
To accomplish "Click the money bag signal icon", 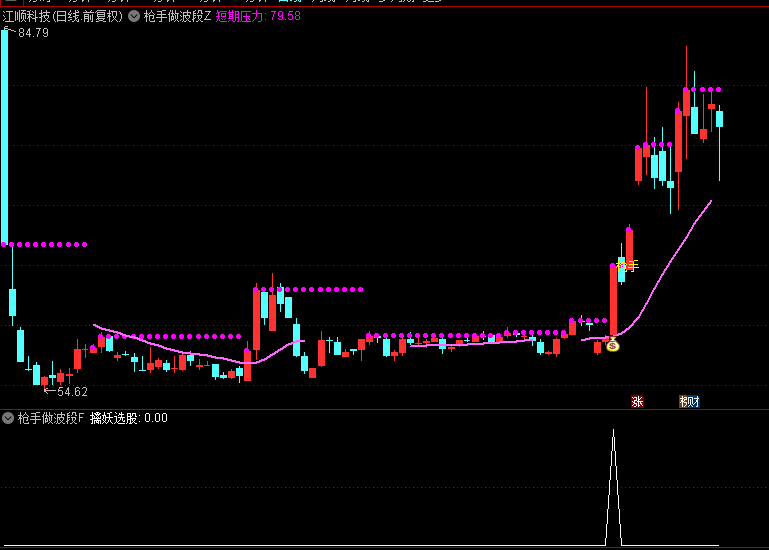I will [x=613, y=345].
